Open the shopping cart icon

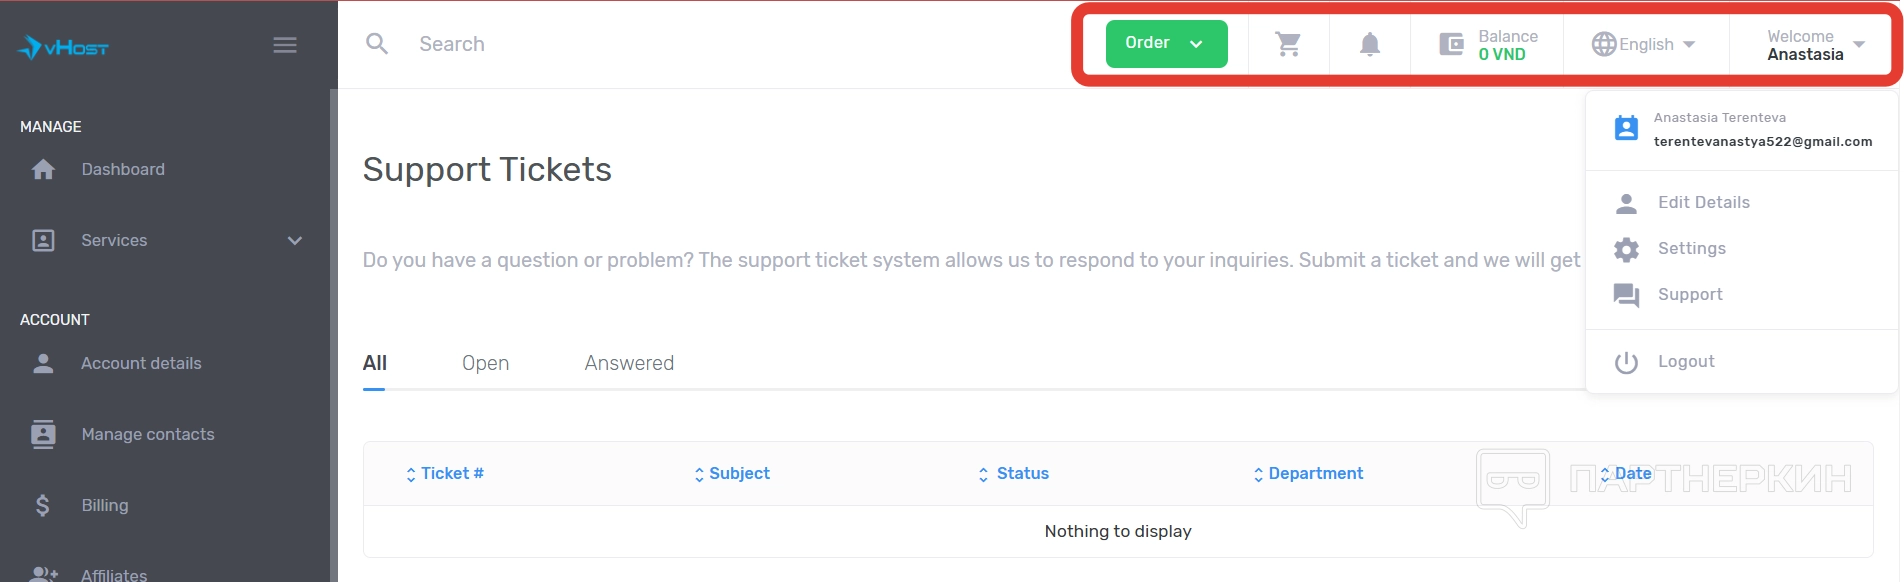tap(1288, 44)
